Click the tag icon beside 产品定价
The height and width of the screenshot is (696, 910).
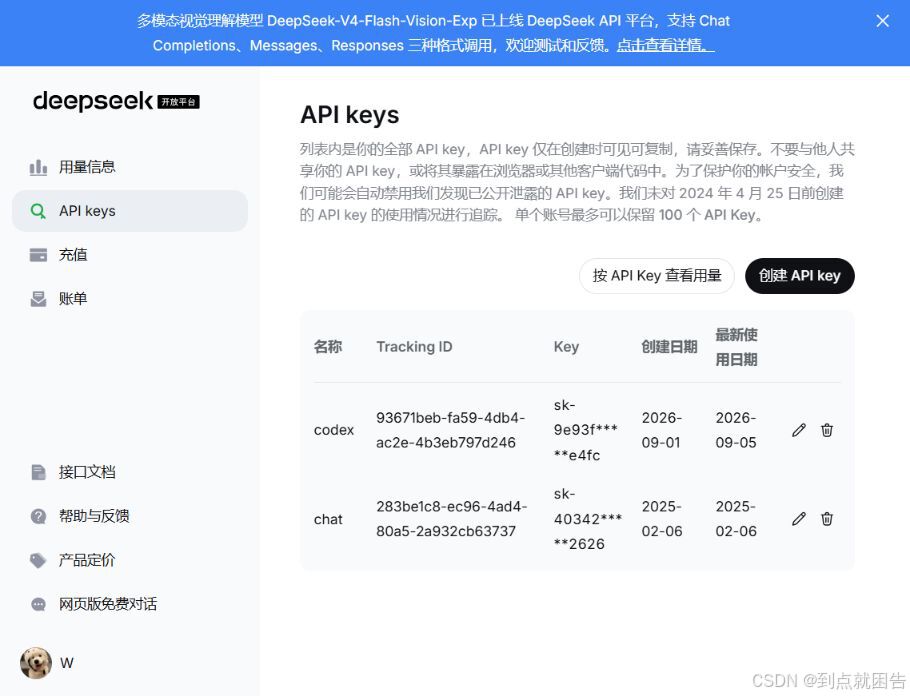38,560
